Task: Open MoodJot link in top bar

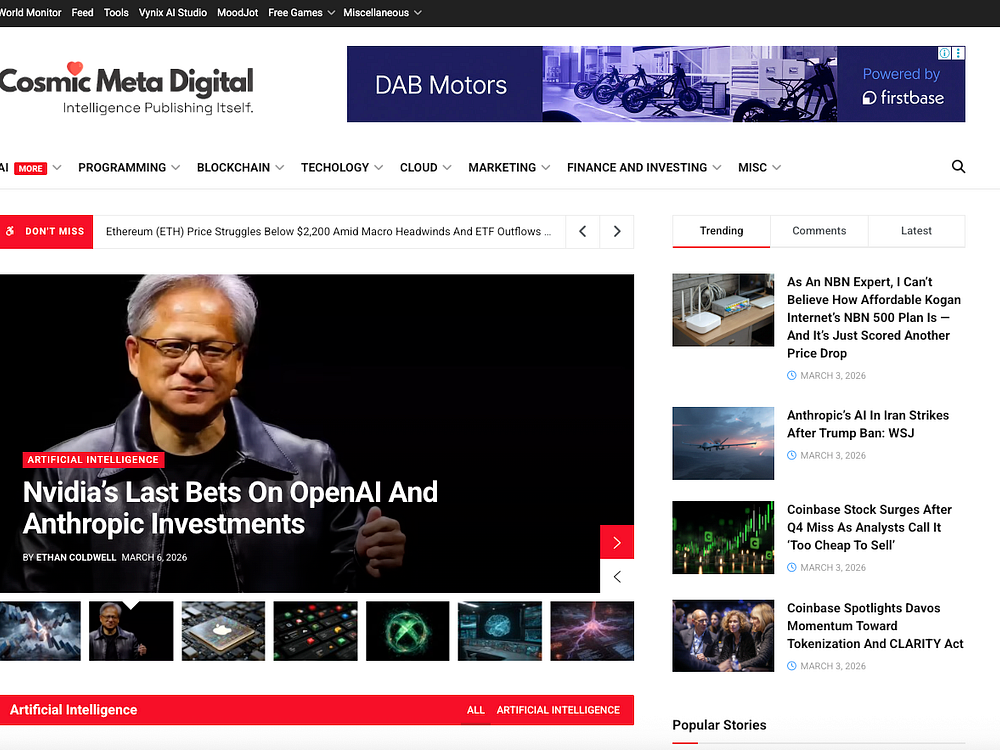Action: [x=237, y=13]
